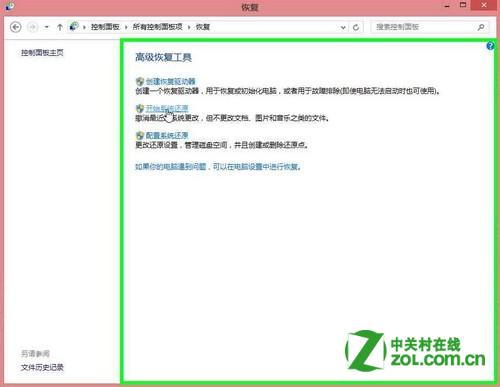This screenshot has width=500, height=387.
Task: Go back using the Back arrow button
Action: point(16,27)
